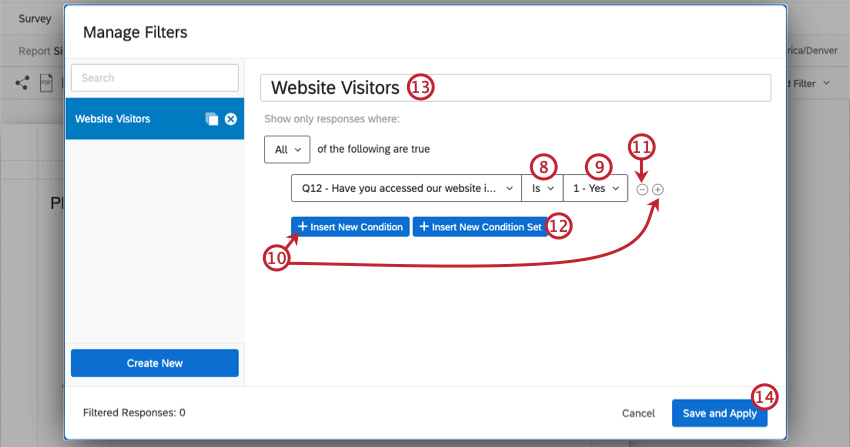Open the '1 - Yes' value dropdown
850x447 pixels.
pos(594,188)
